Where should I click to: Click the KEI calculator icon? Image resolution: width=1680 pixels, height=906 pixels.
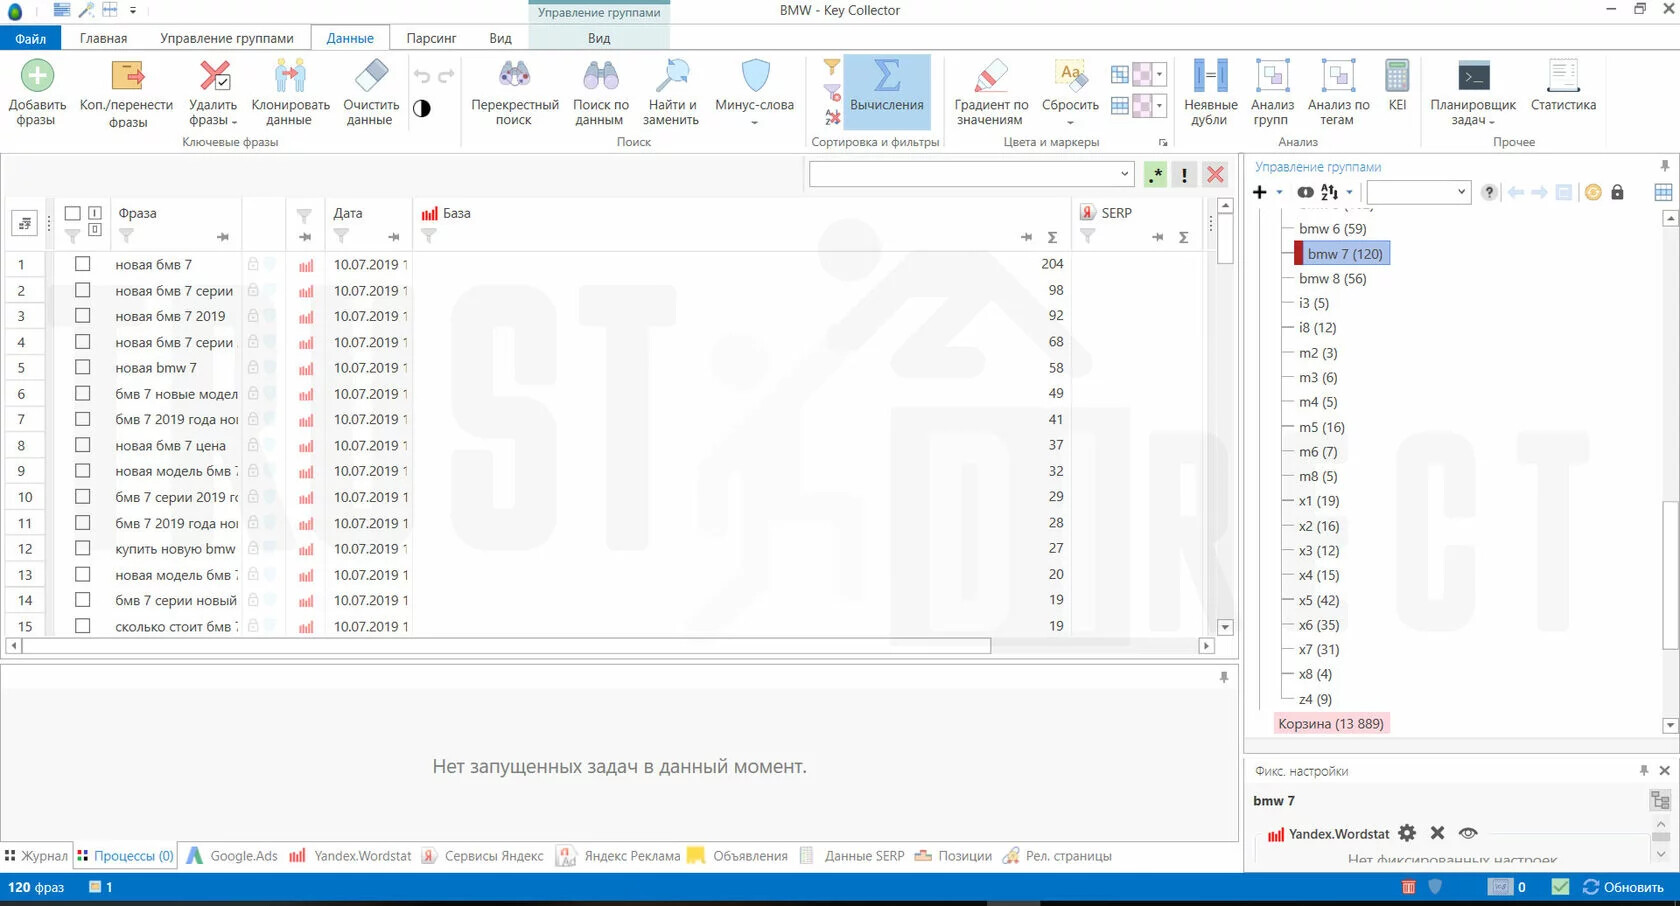pyautogui.click(x=1397, y=76)
